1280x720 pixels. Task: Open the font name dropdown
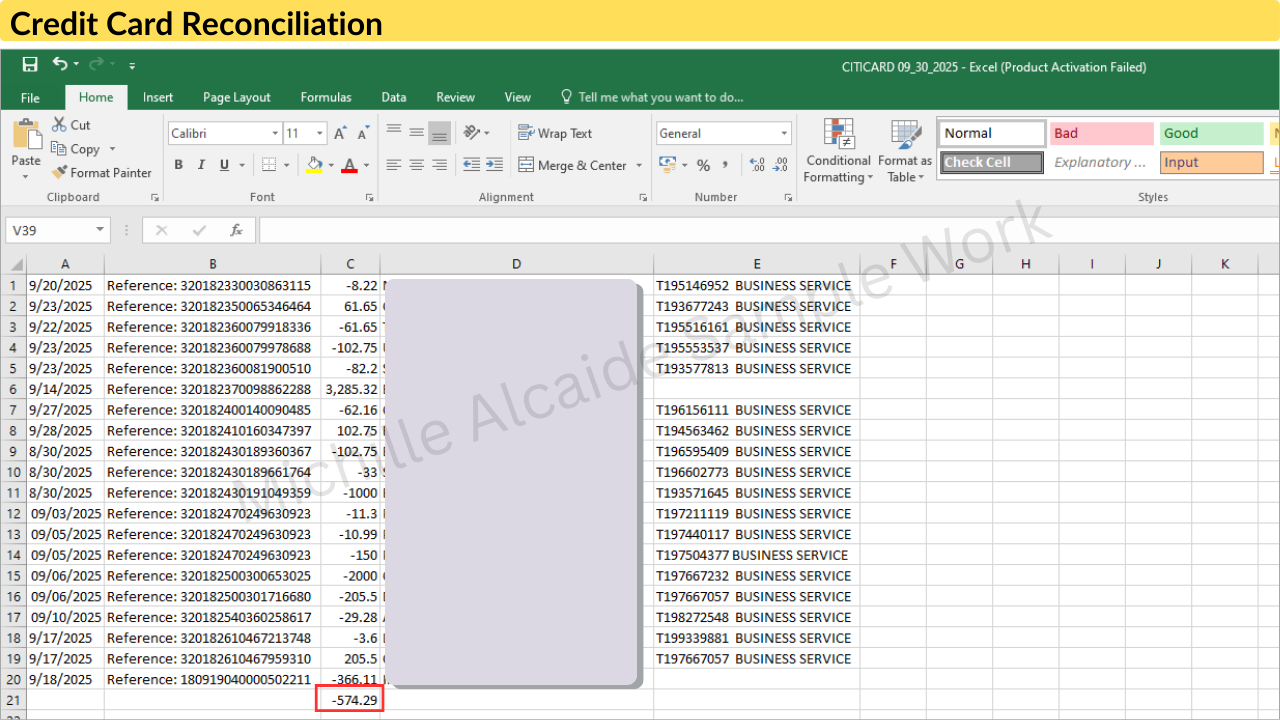click(x=275, y=133)
